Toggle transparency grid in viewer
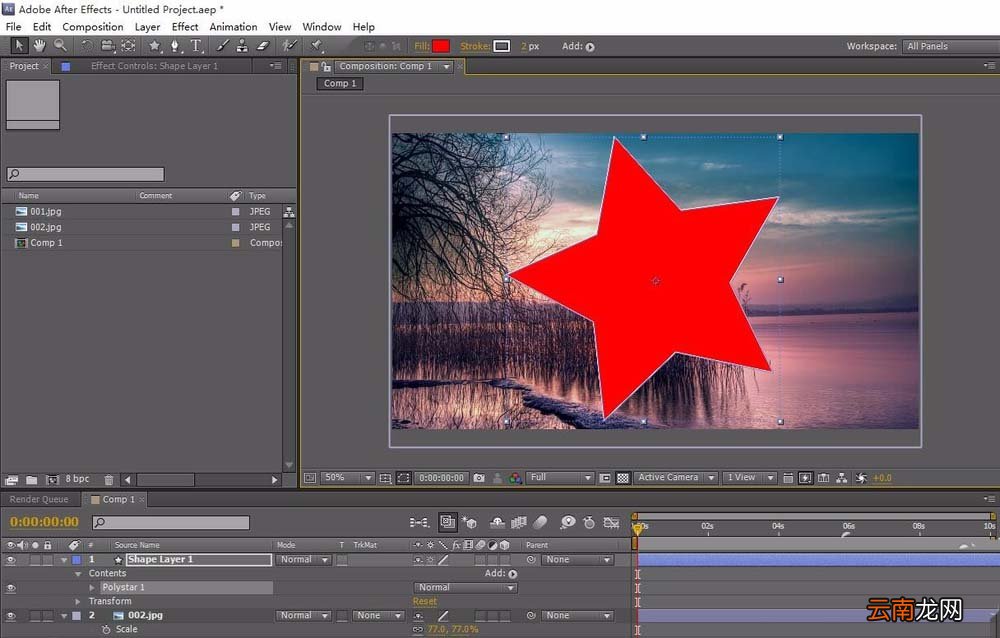The height and width of the screenshot is (638, 1000). (623, 478)
